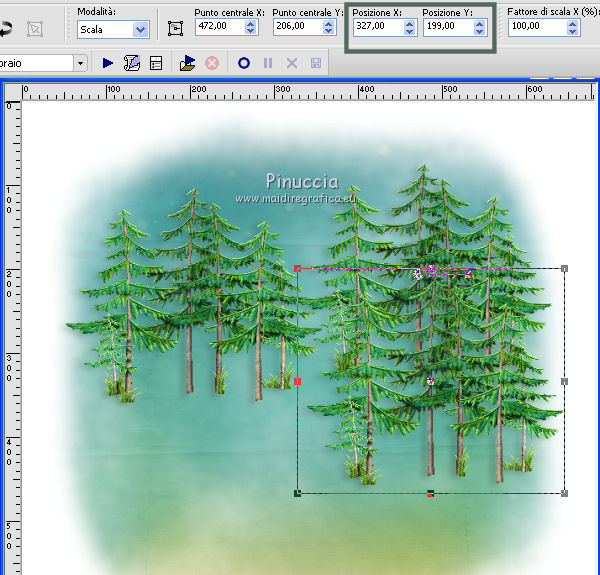
Task: Open the script list panel icon
Action: [x=156, y=63]
